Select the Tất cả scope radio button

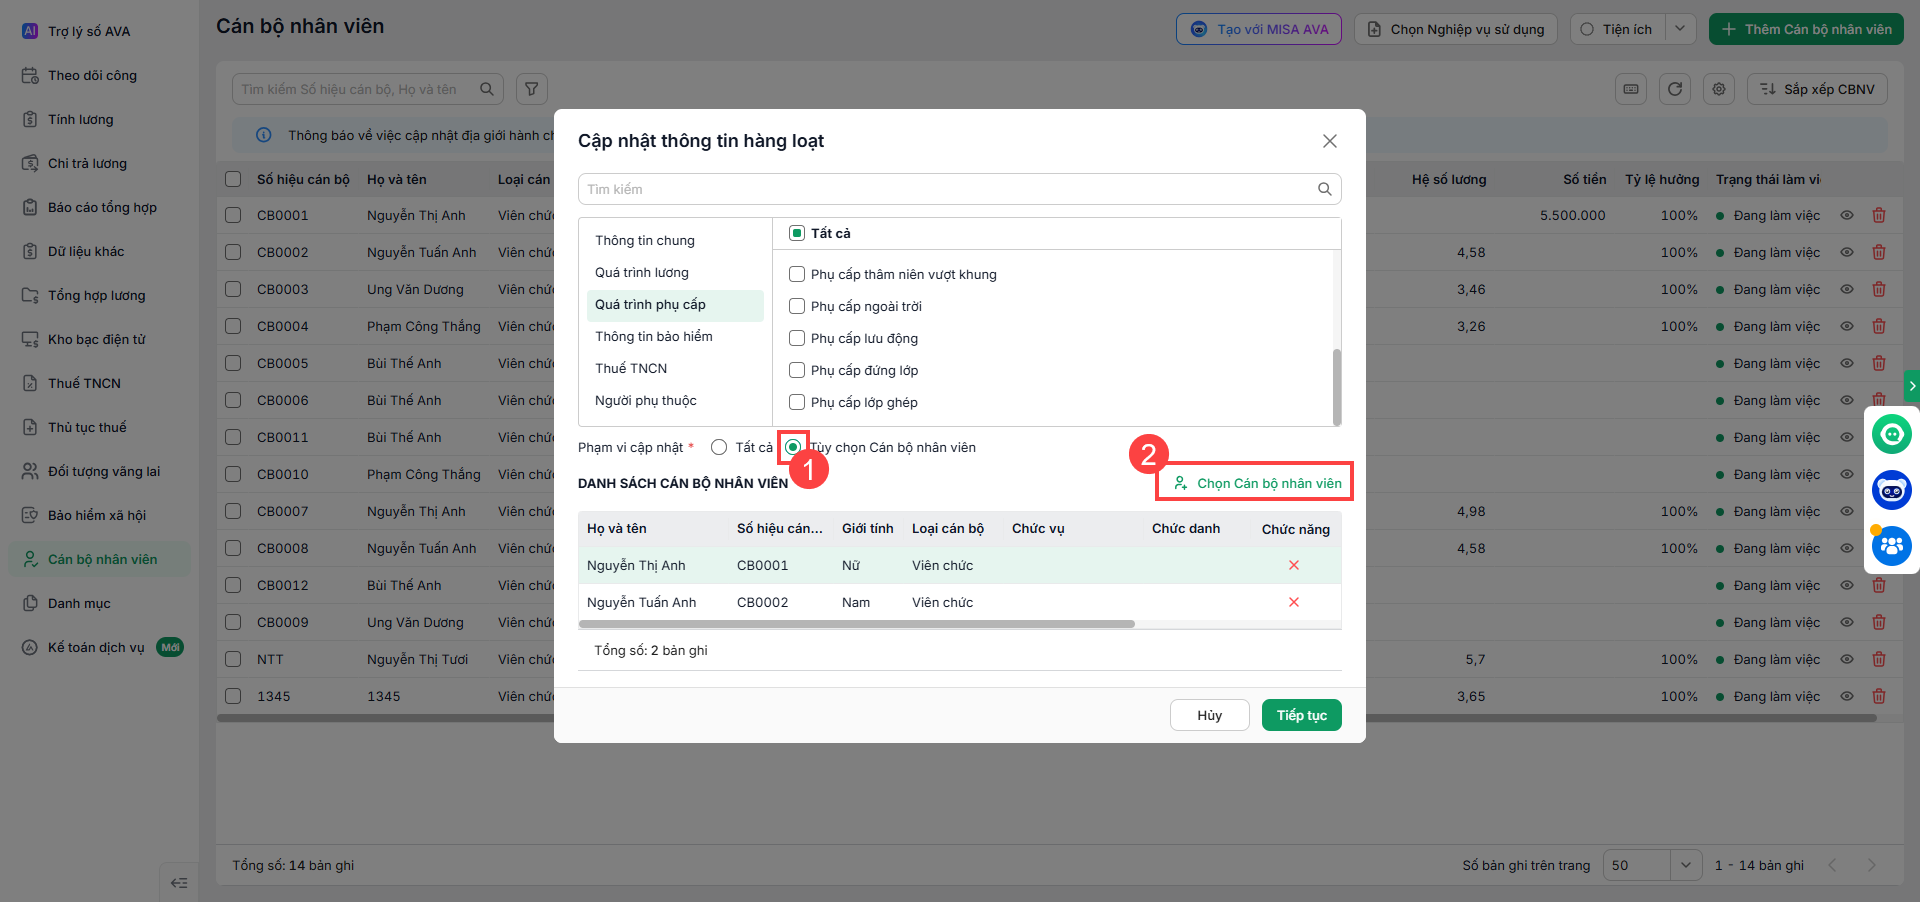[719, 447]
